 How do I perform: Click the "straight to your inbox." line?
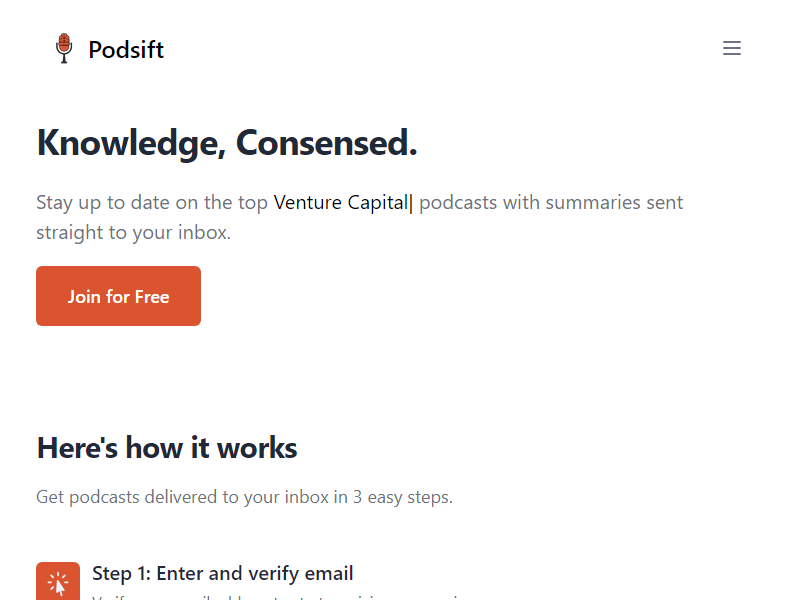coord(133,233)
